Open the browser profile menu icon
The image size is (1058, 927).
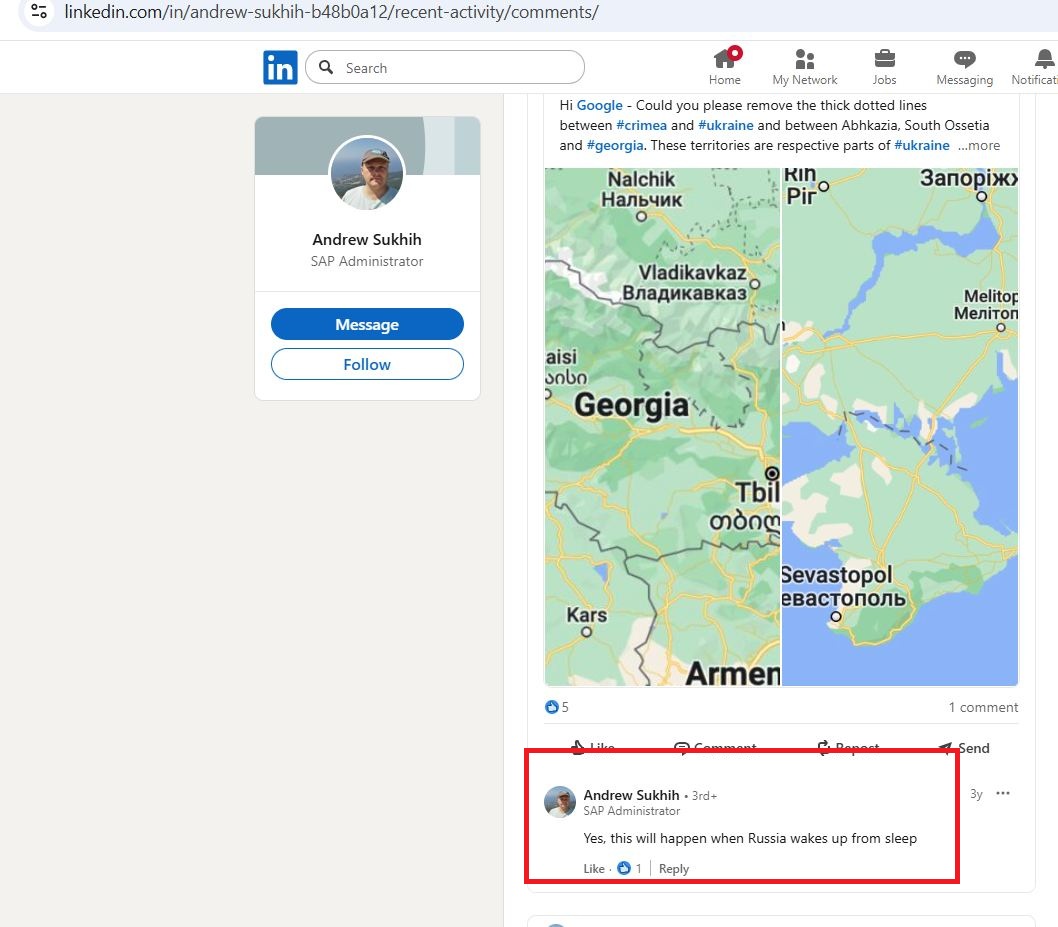point(38,12)
